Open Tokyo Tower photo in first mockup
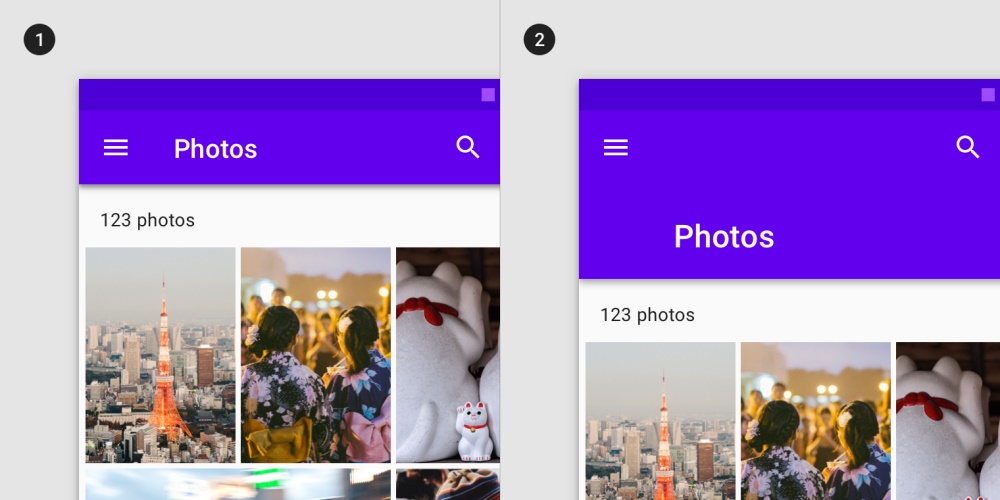Viewport: 1000px width, 500px height. [x=161, y=355]
